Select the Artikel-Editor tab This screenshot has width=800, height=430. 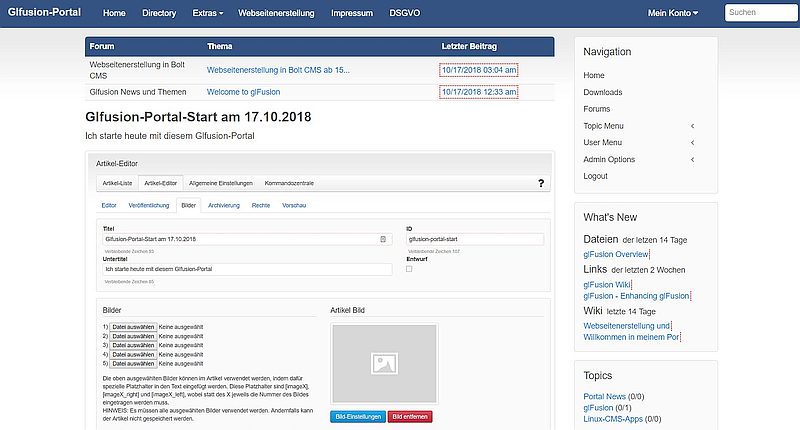(x=160, y=183)
